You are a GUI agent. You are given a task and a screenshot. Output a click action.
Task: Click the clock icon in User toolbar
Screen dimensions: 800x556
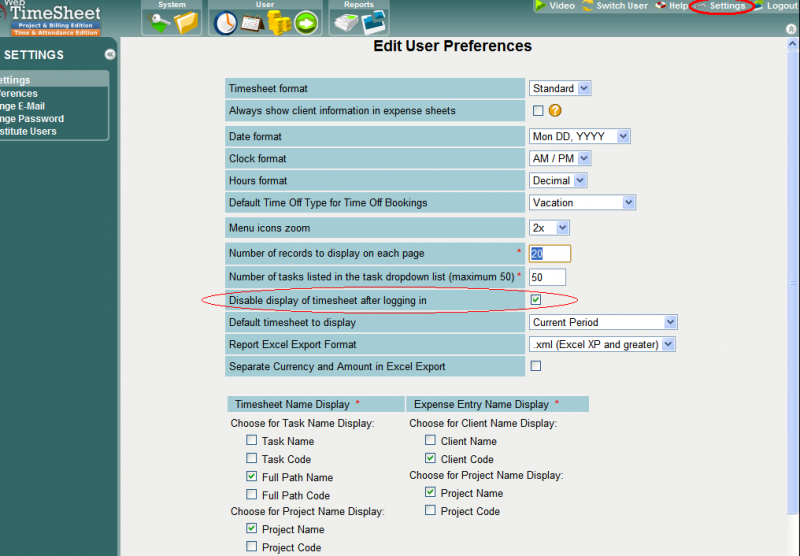coord(226,23)
